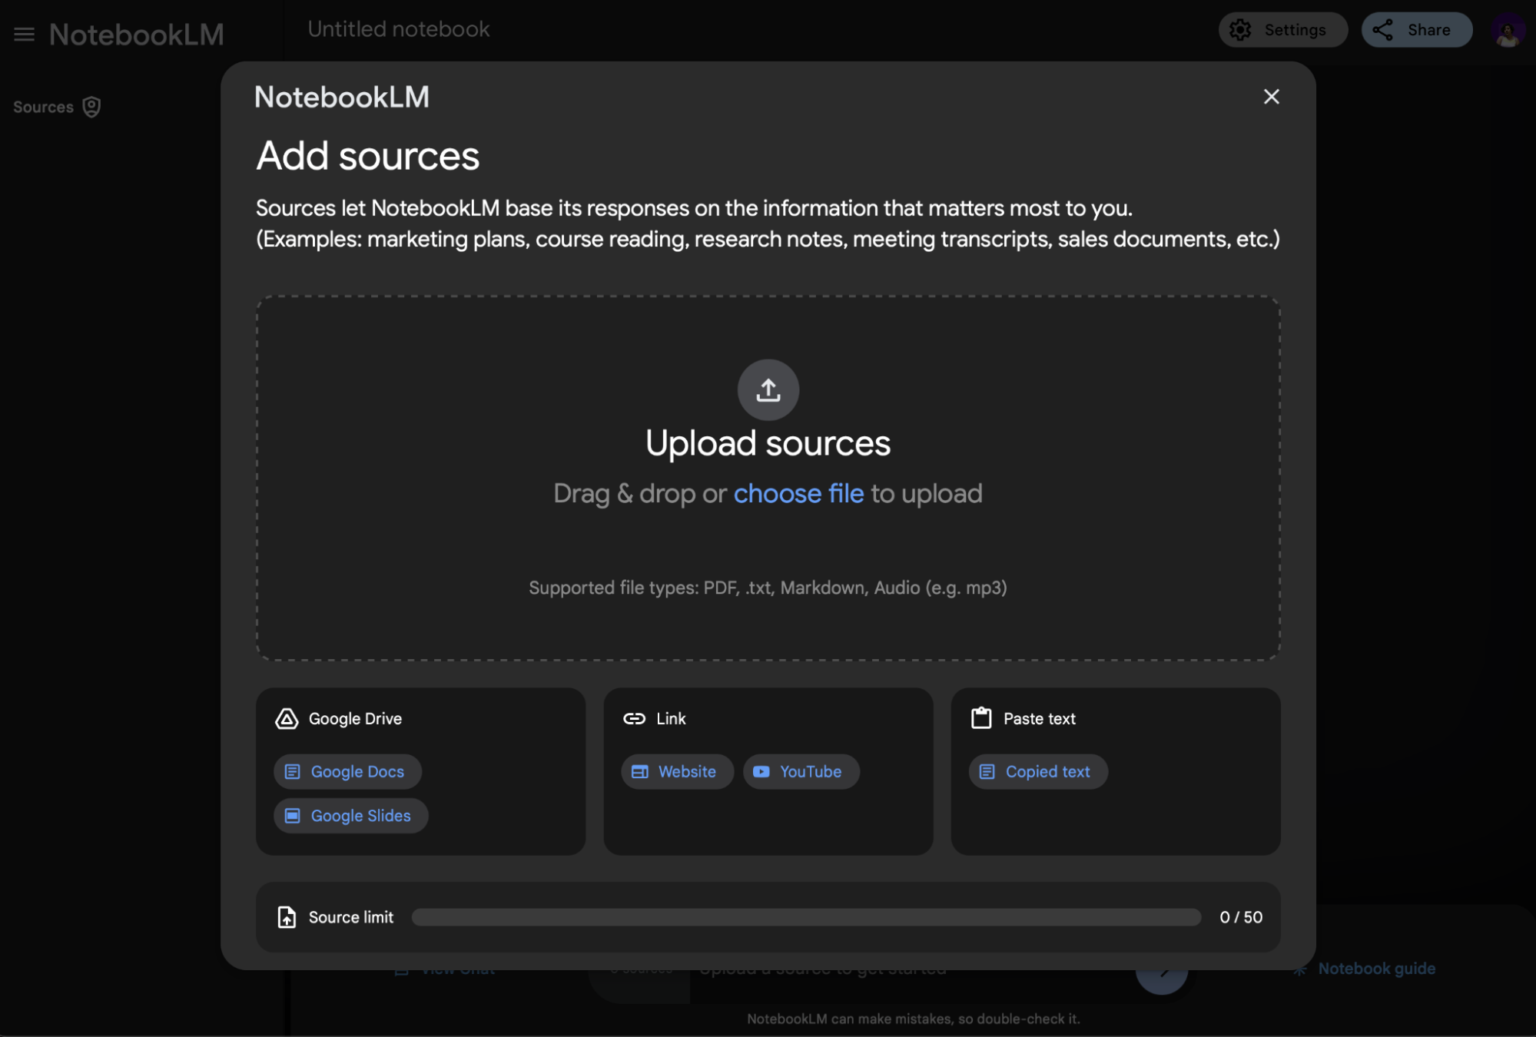Click the Source limit document icon

(x=286, y=916)
